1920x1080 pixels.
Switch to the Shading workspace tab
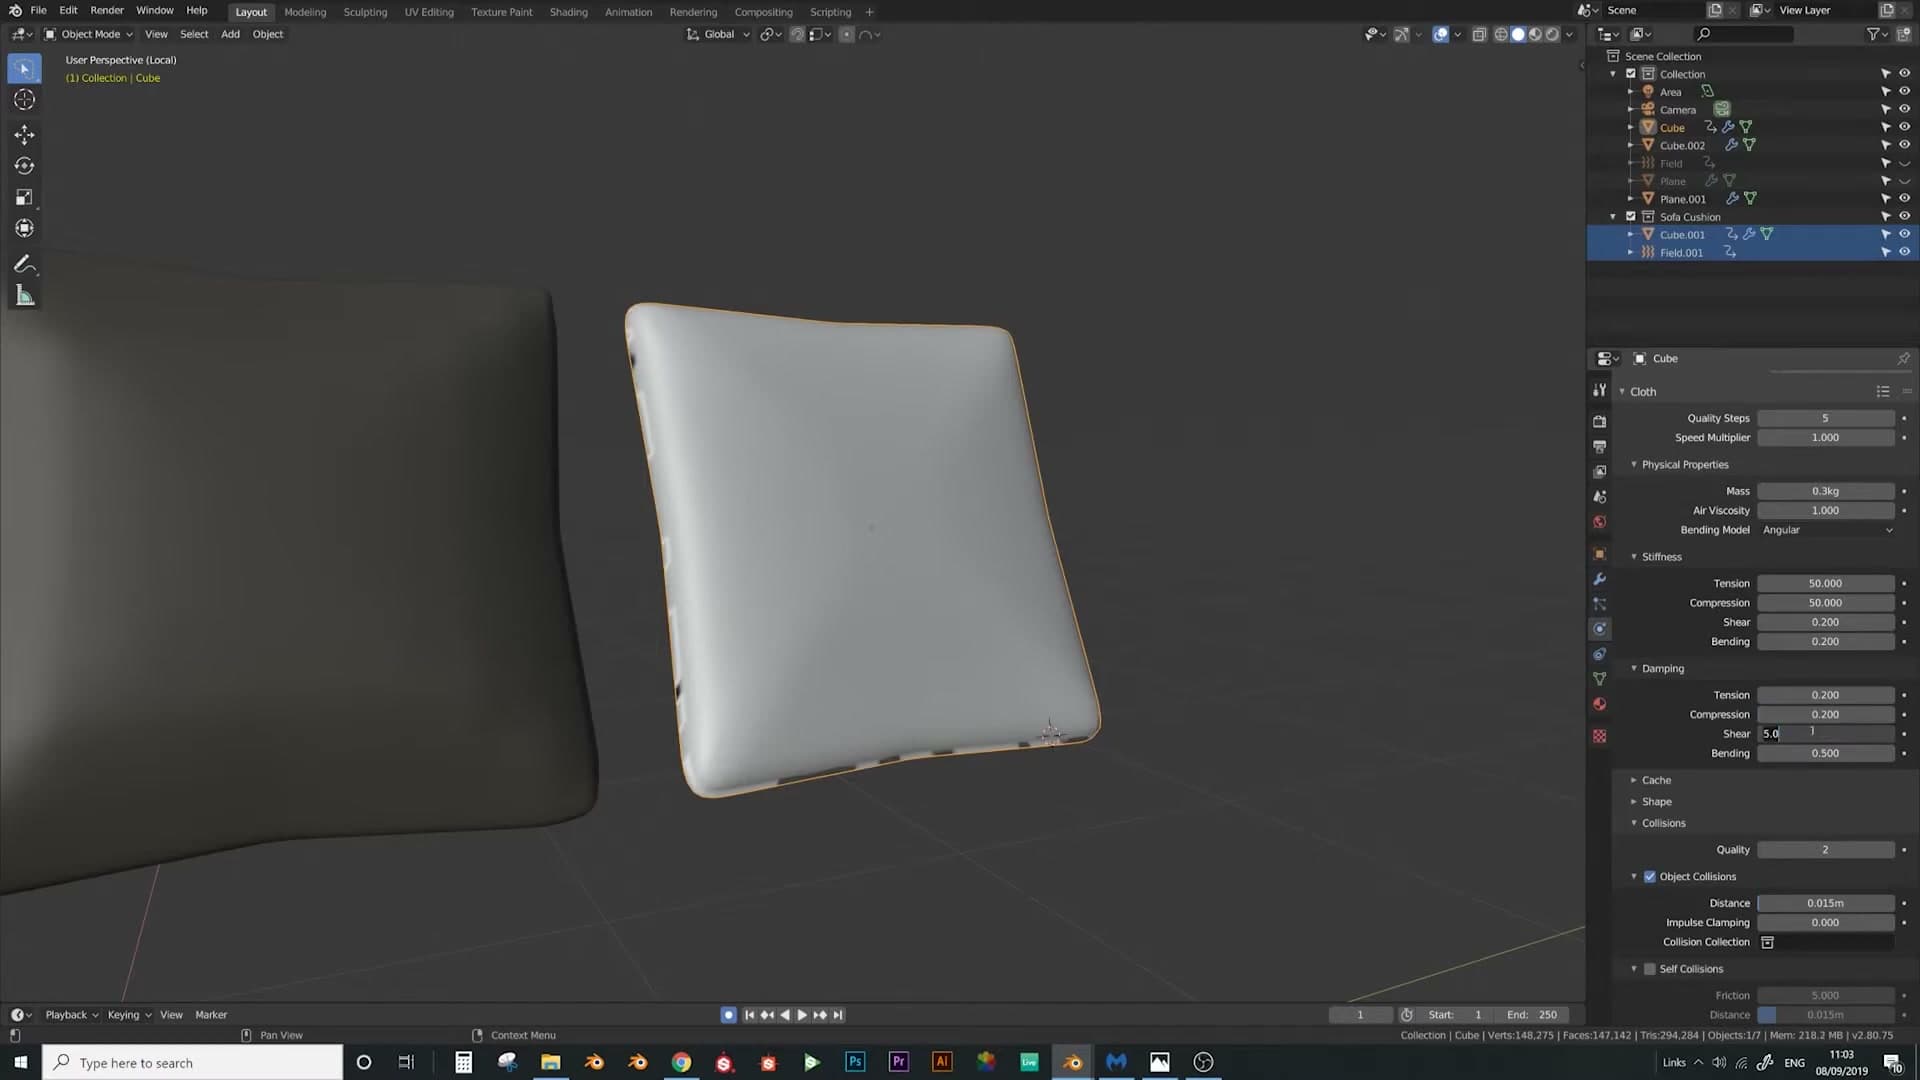tap(568, 12)
